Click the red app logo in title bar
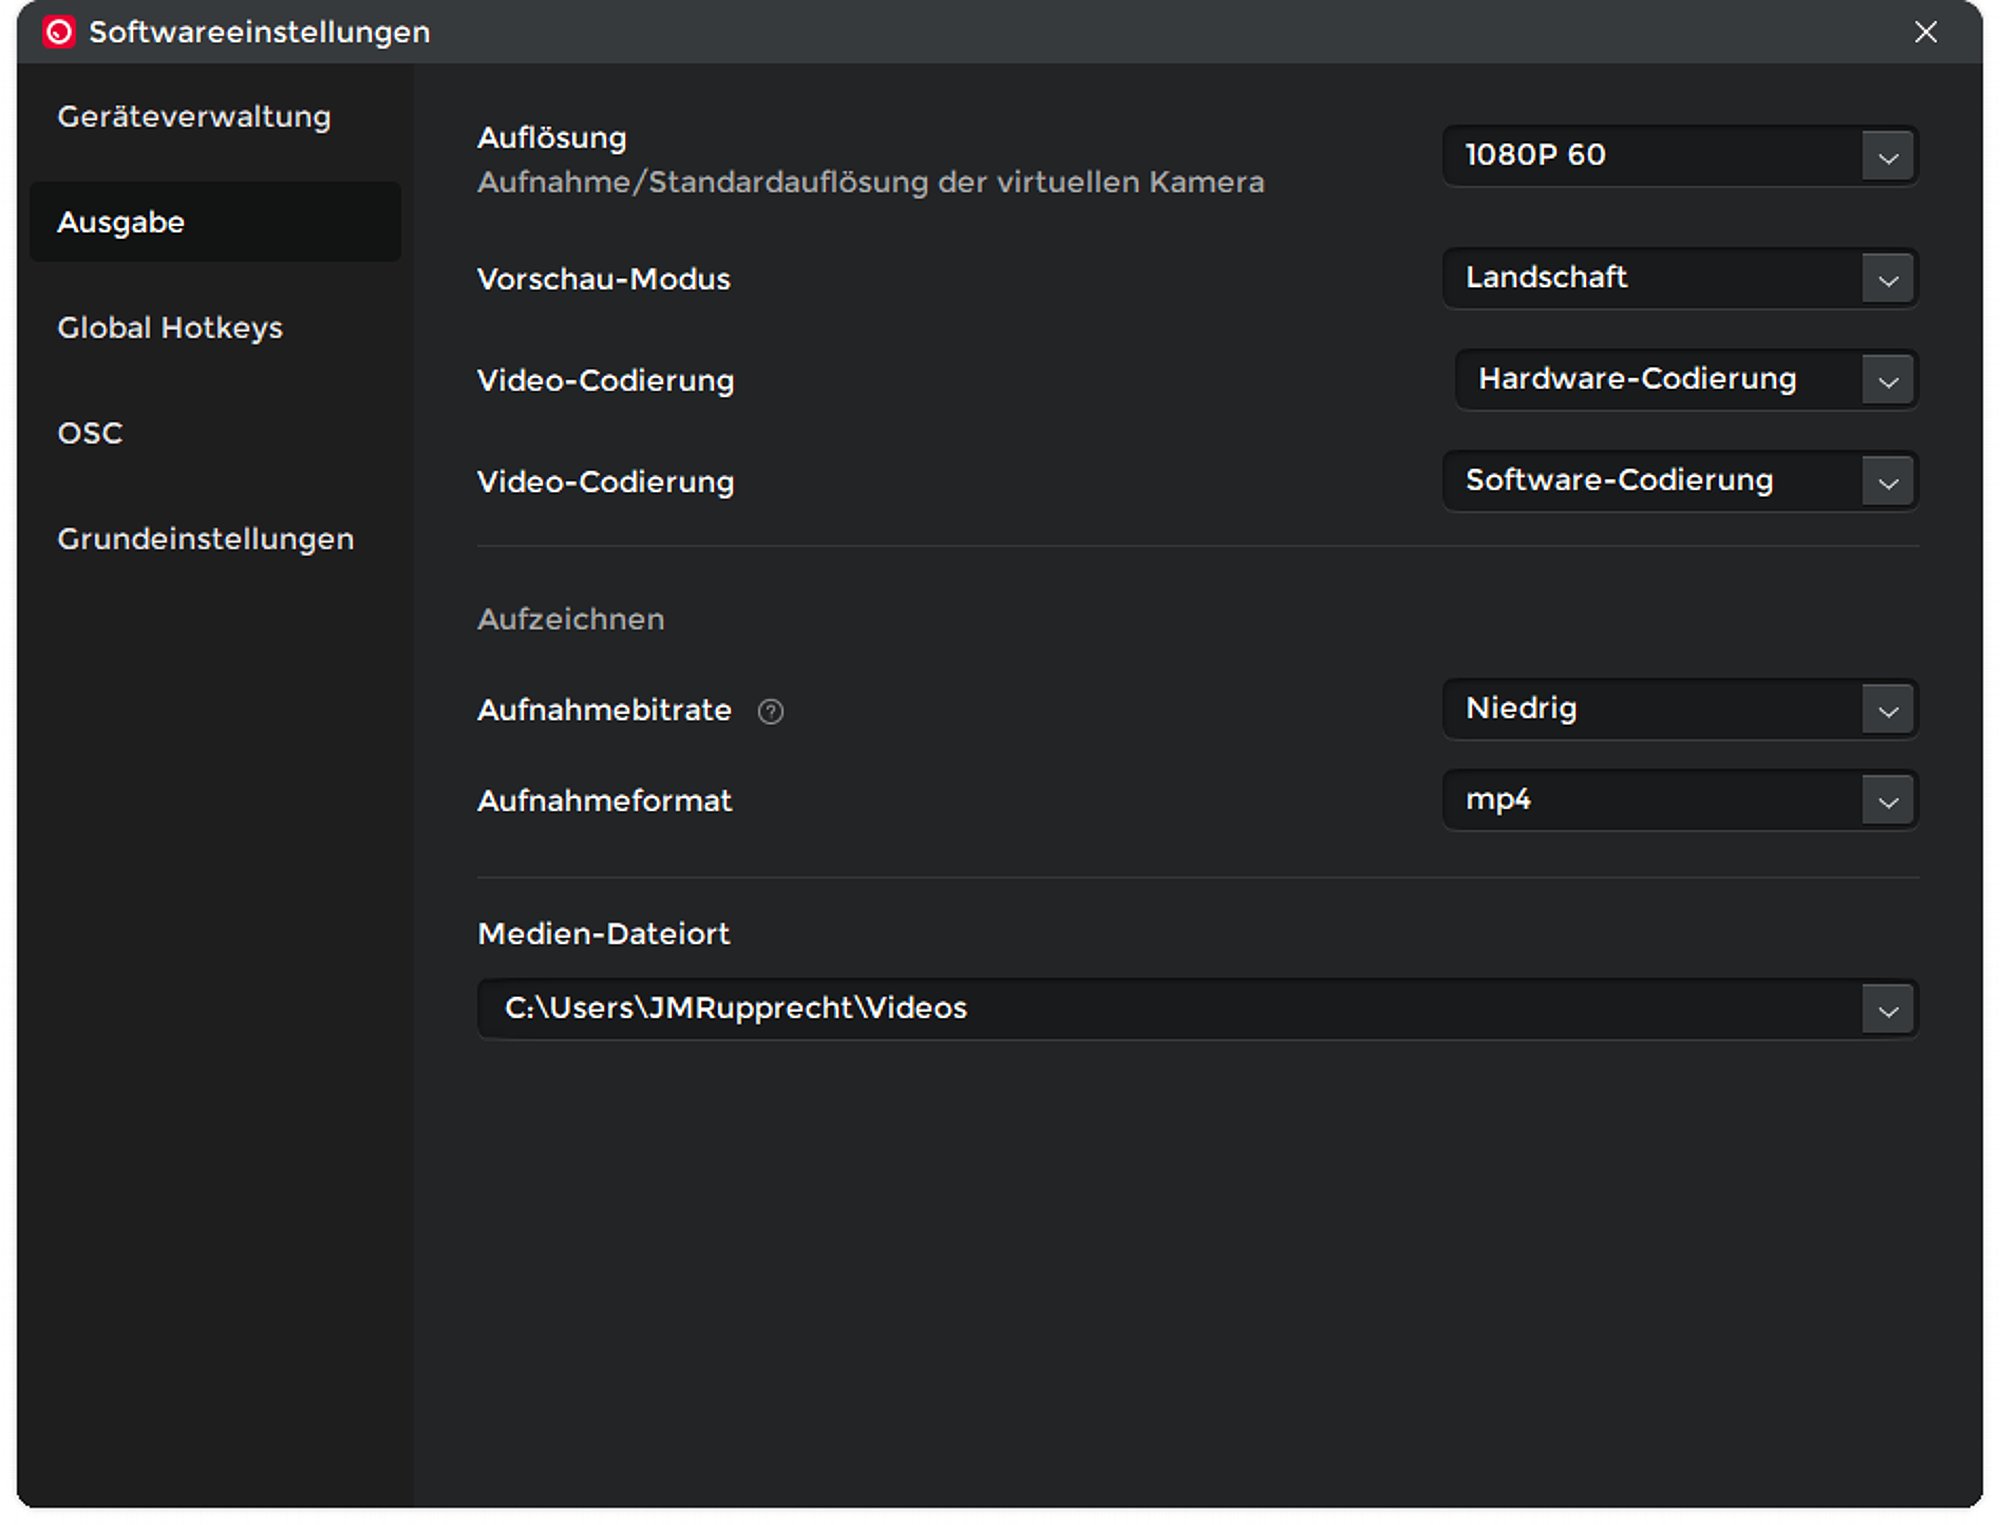Image resolution: width=2000 pixels, height=1525 pixels. 59,32
